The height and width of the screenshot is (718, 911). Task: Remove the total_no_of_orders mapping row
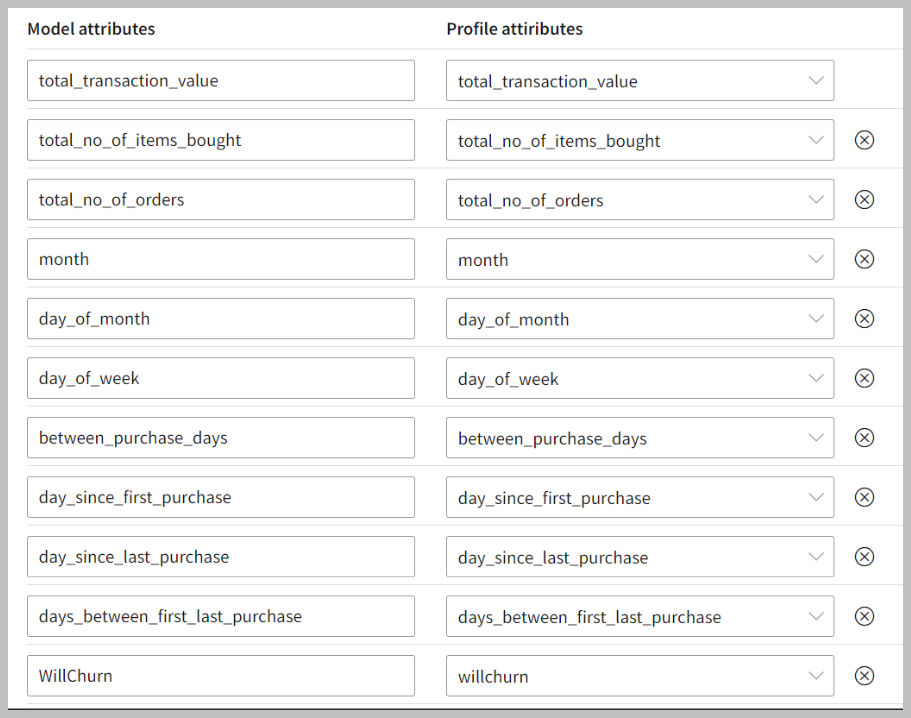pos(865,200)
